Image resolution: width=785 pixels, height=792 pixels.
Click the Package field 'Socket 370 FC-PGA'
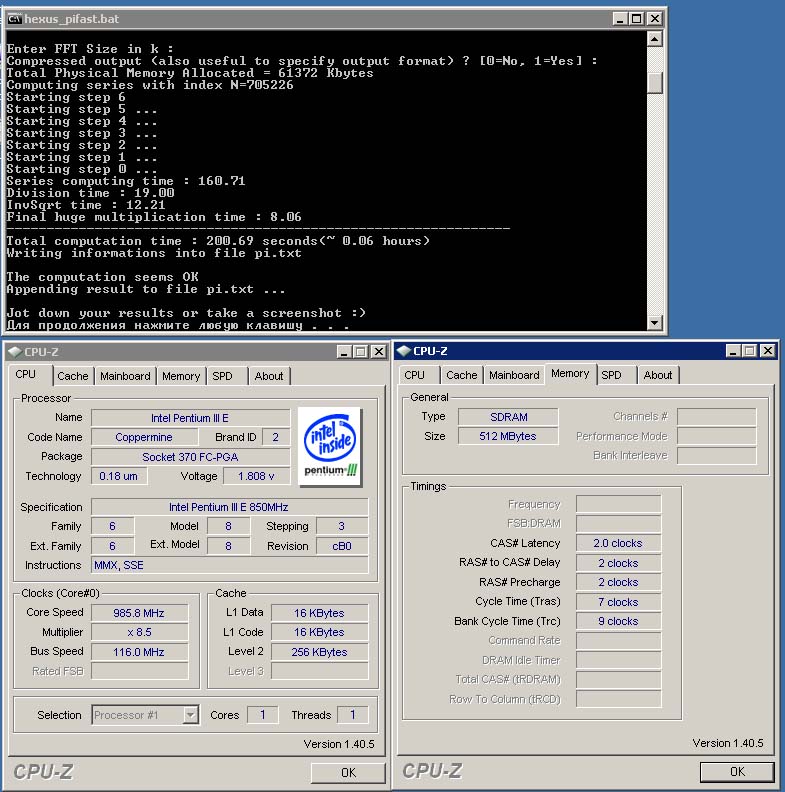[190, 457]
